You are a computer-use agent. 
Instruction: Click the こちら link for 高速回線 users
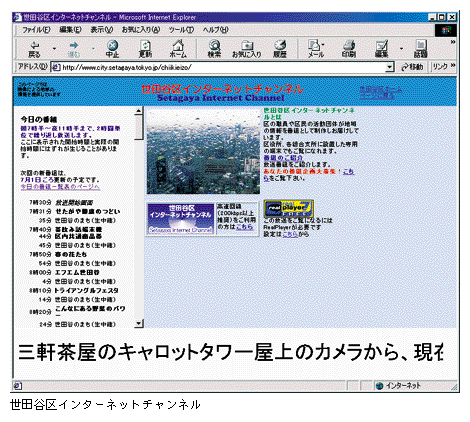tap(244, 227)
